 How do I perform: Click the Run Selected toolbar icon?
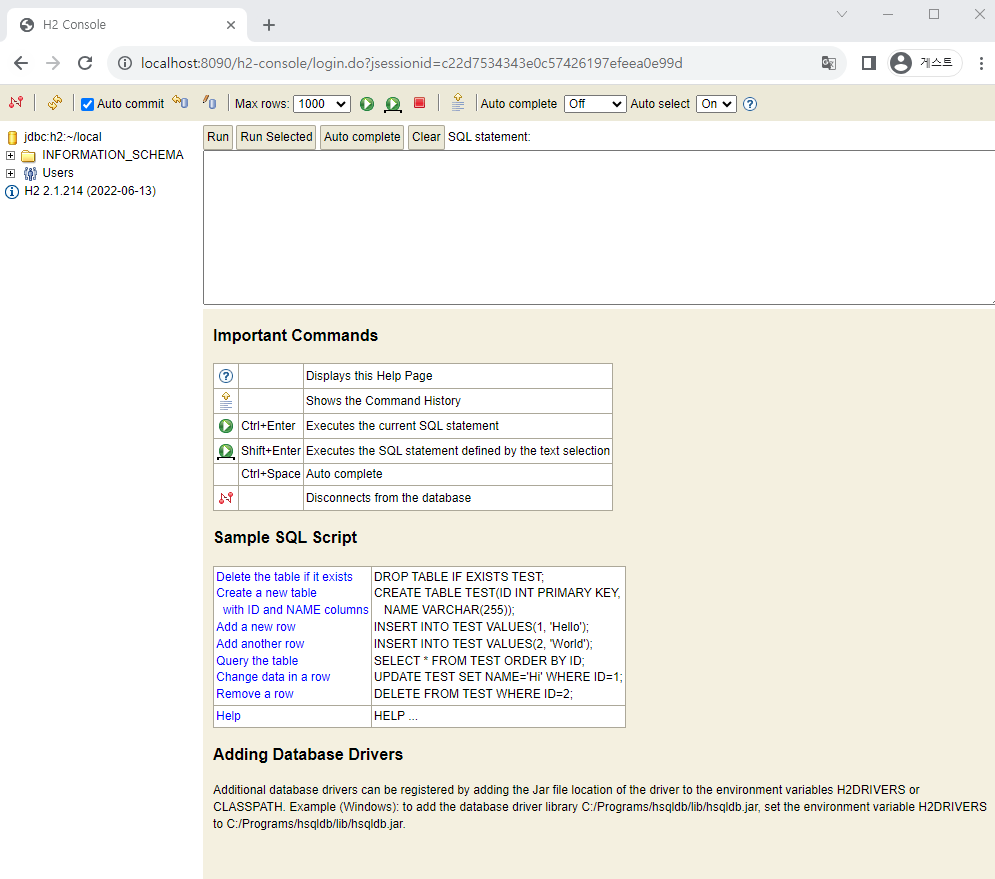393,105
